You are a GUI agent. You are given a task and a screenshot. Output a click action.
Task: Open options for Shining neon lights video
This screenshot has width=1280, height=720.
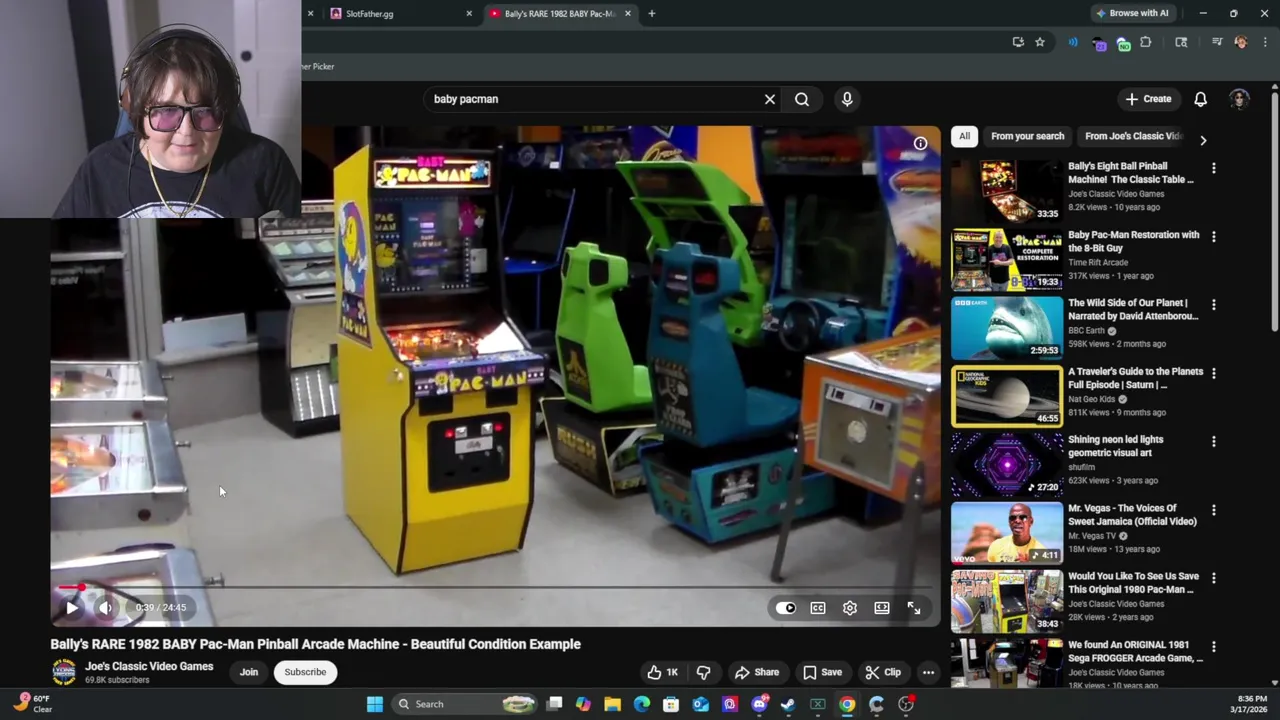(x=1214, y=441)
